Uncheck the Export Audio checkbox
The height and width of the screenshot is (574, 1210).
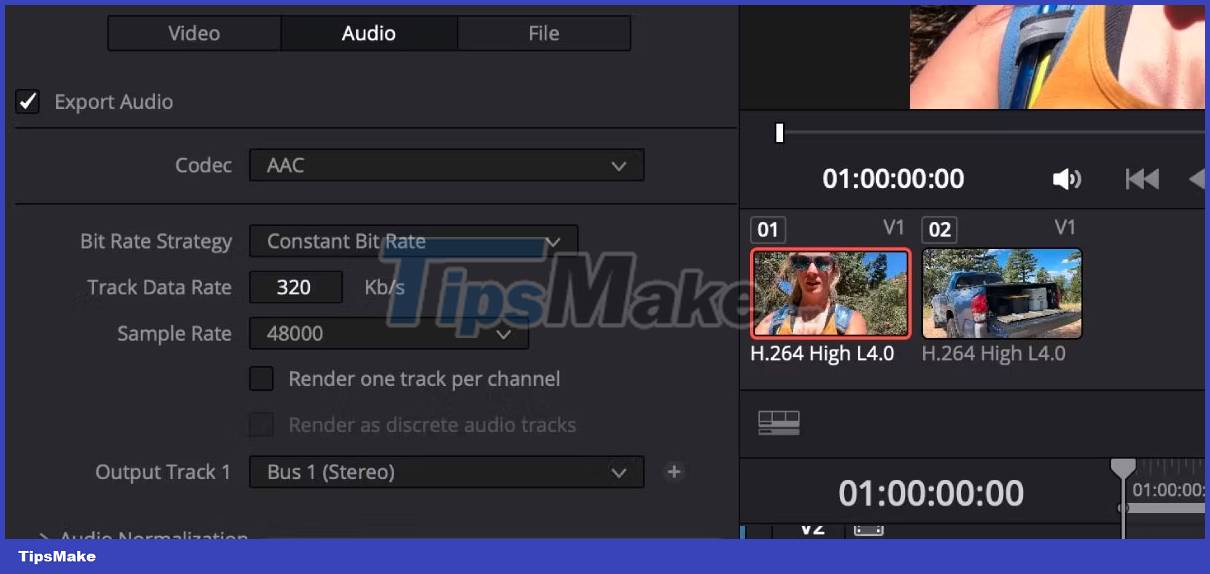pyautogui.click(x=27, y=101)
